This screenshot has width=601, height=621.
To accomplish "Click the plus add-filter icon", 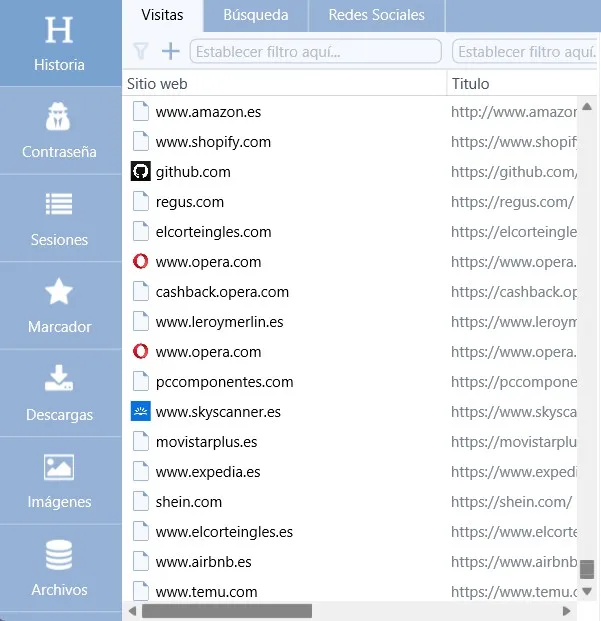I will pos(171,51).
